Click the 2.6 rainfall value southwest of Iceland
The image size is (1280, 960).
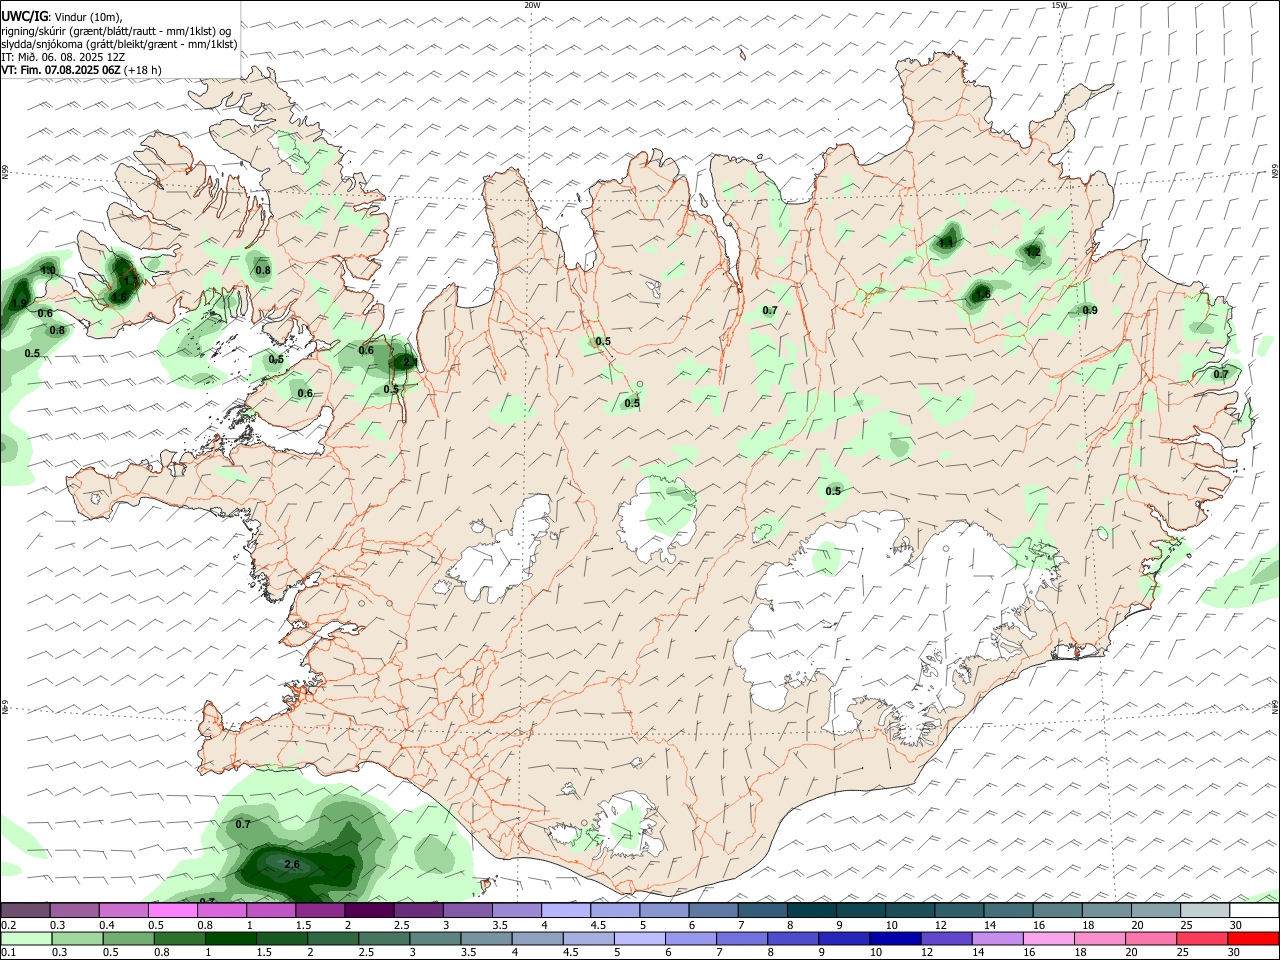(292, 864)
